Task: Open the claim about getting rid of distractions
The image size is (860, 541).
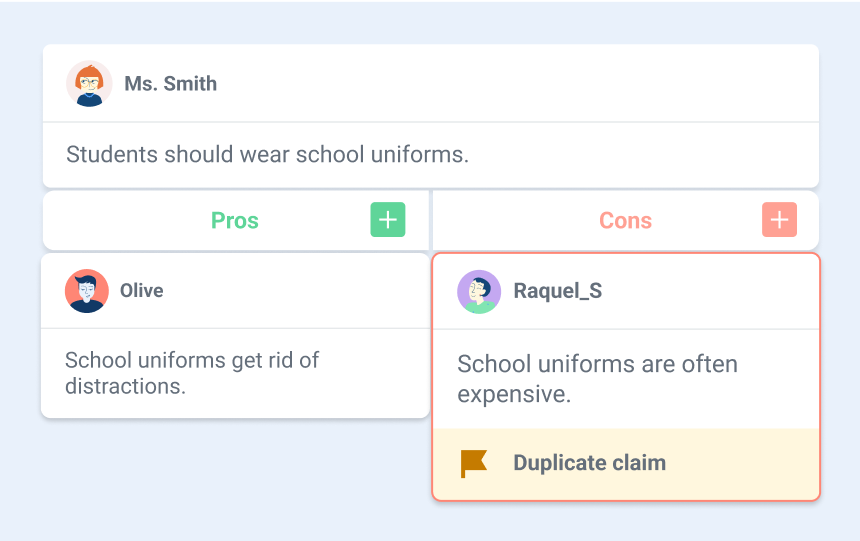Action: pyautogui.click(x=192, y=373)
